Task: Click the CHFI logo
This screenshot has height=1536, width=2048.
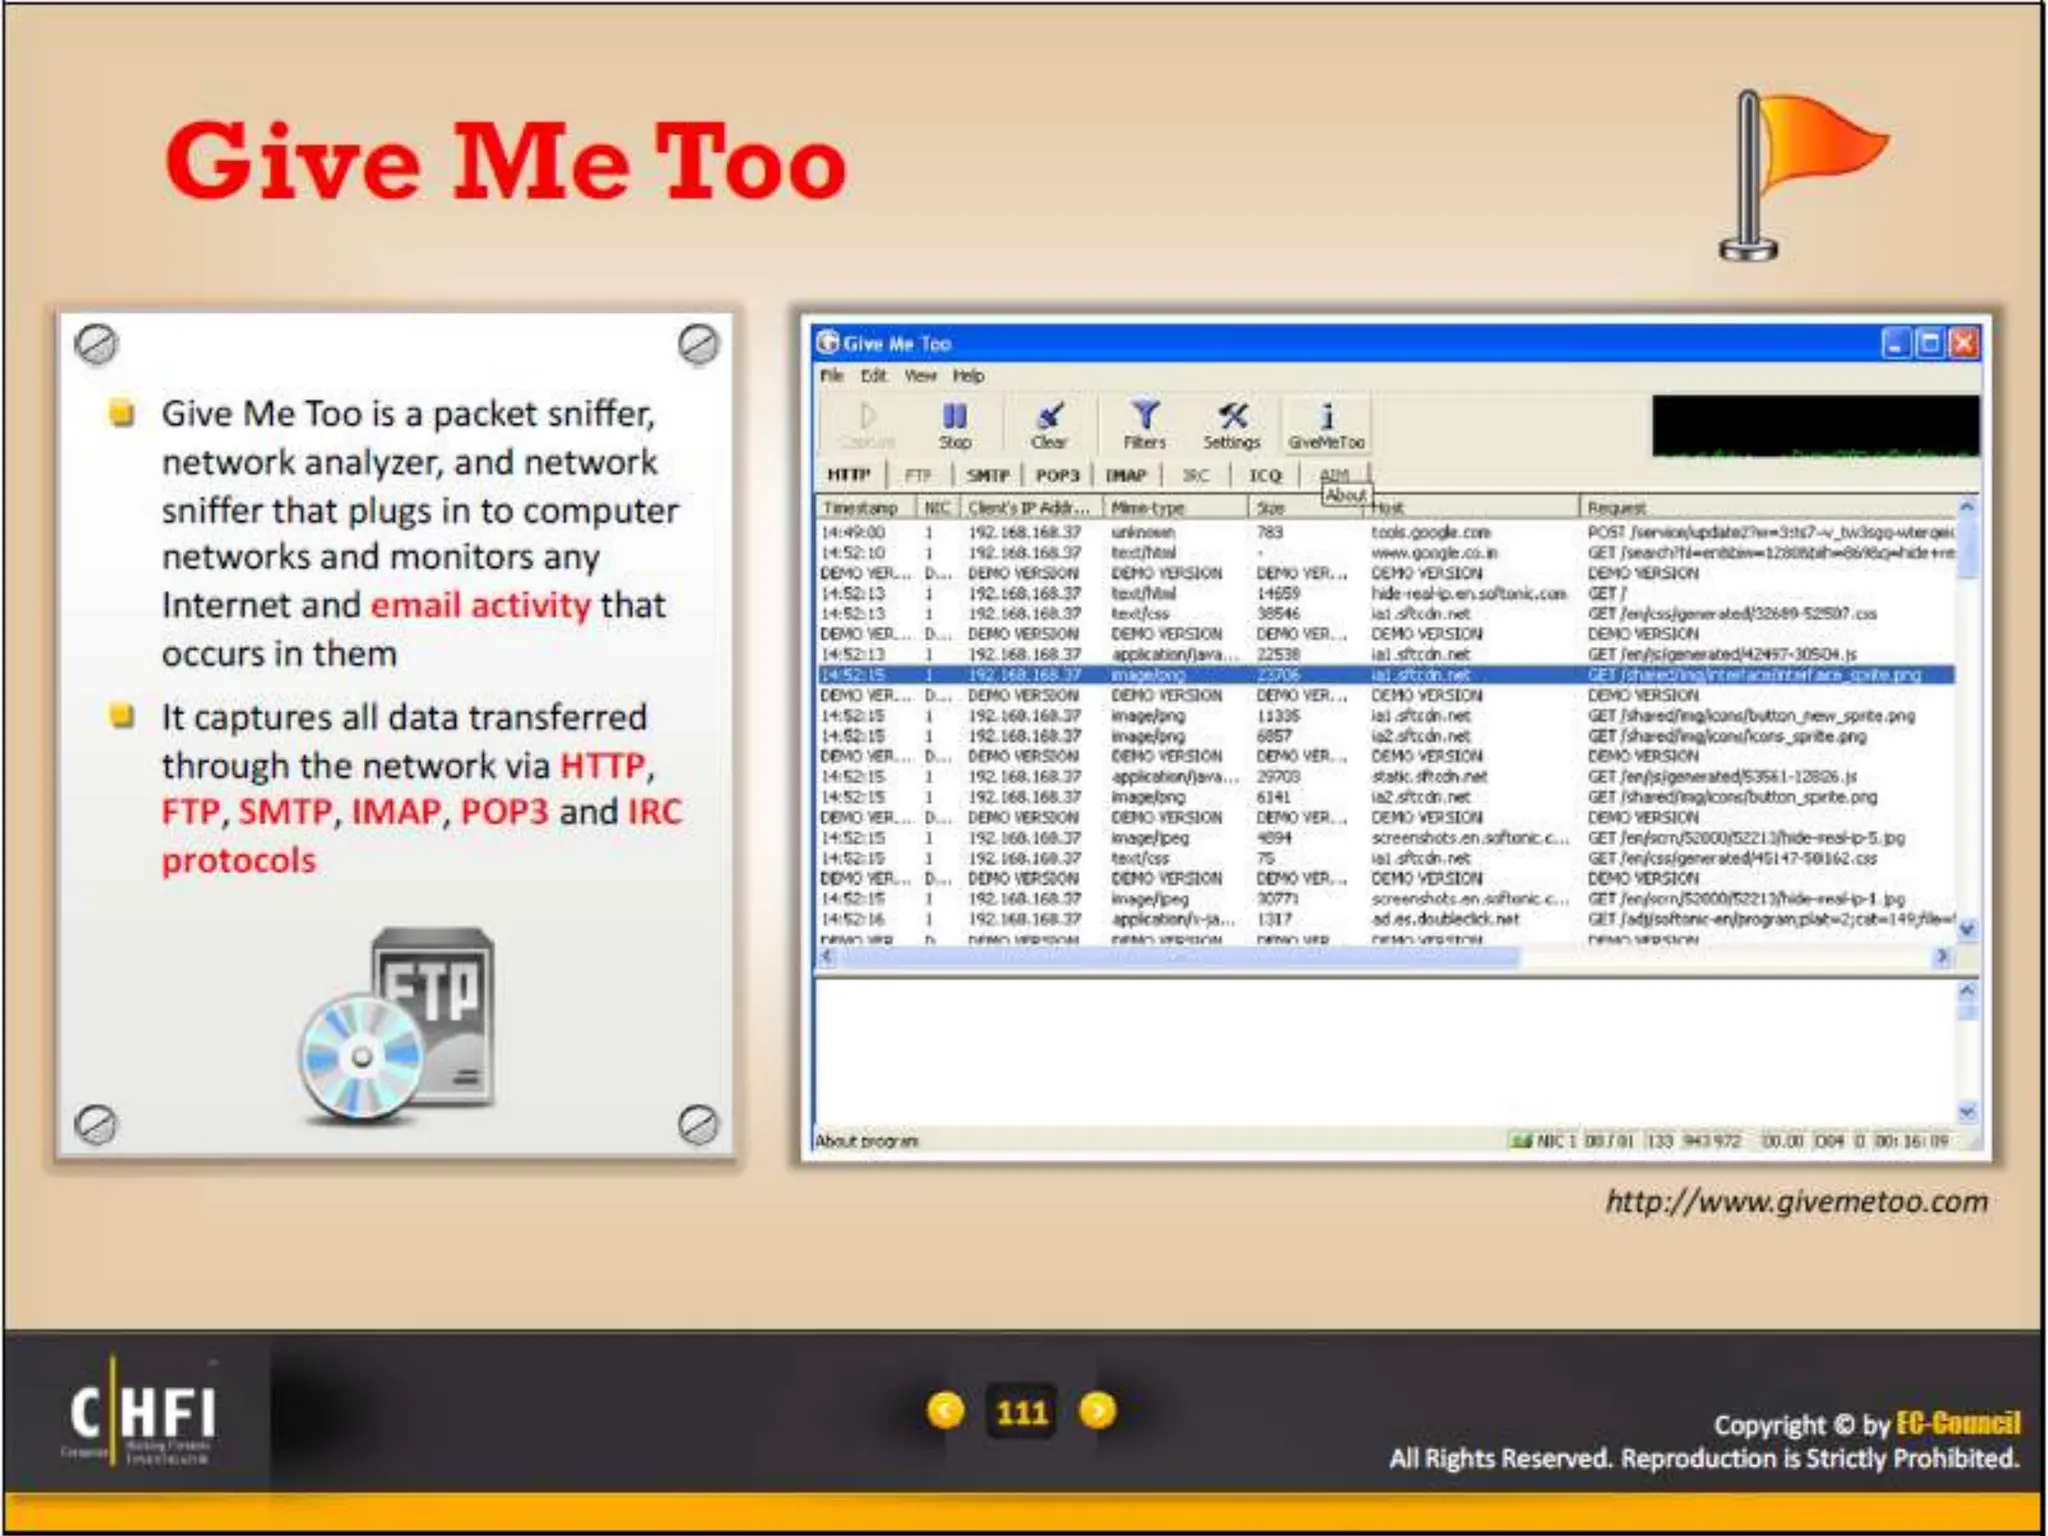Action: pos(142,1412)
